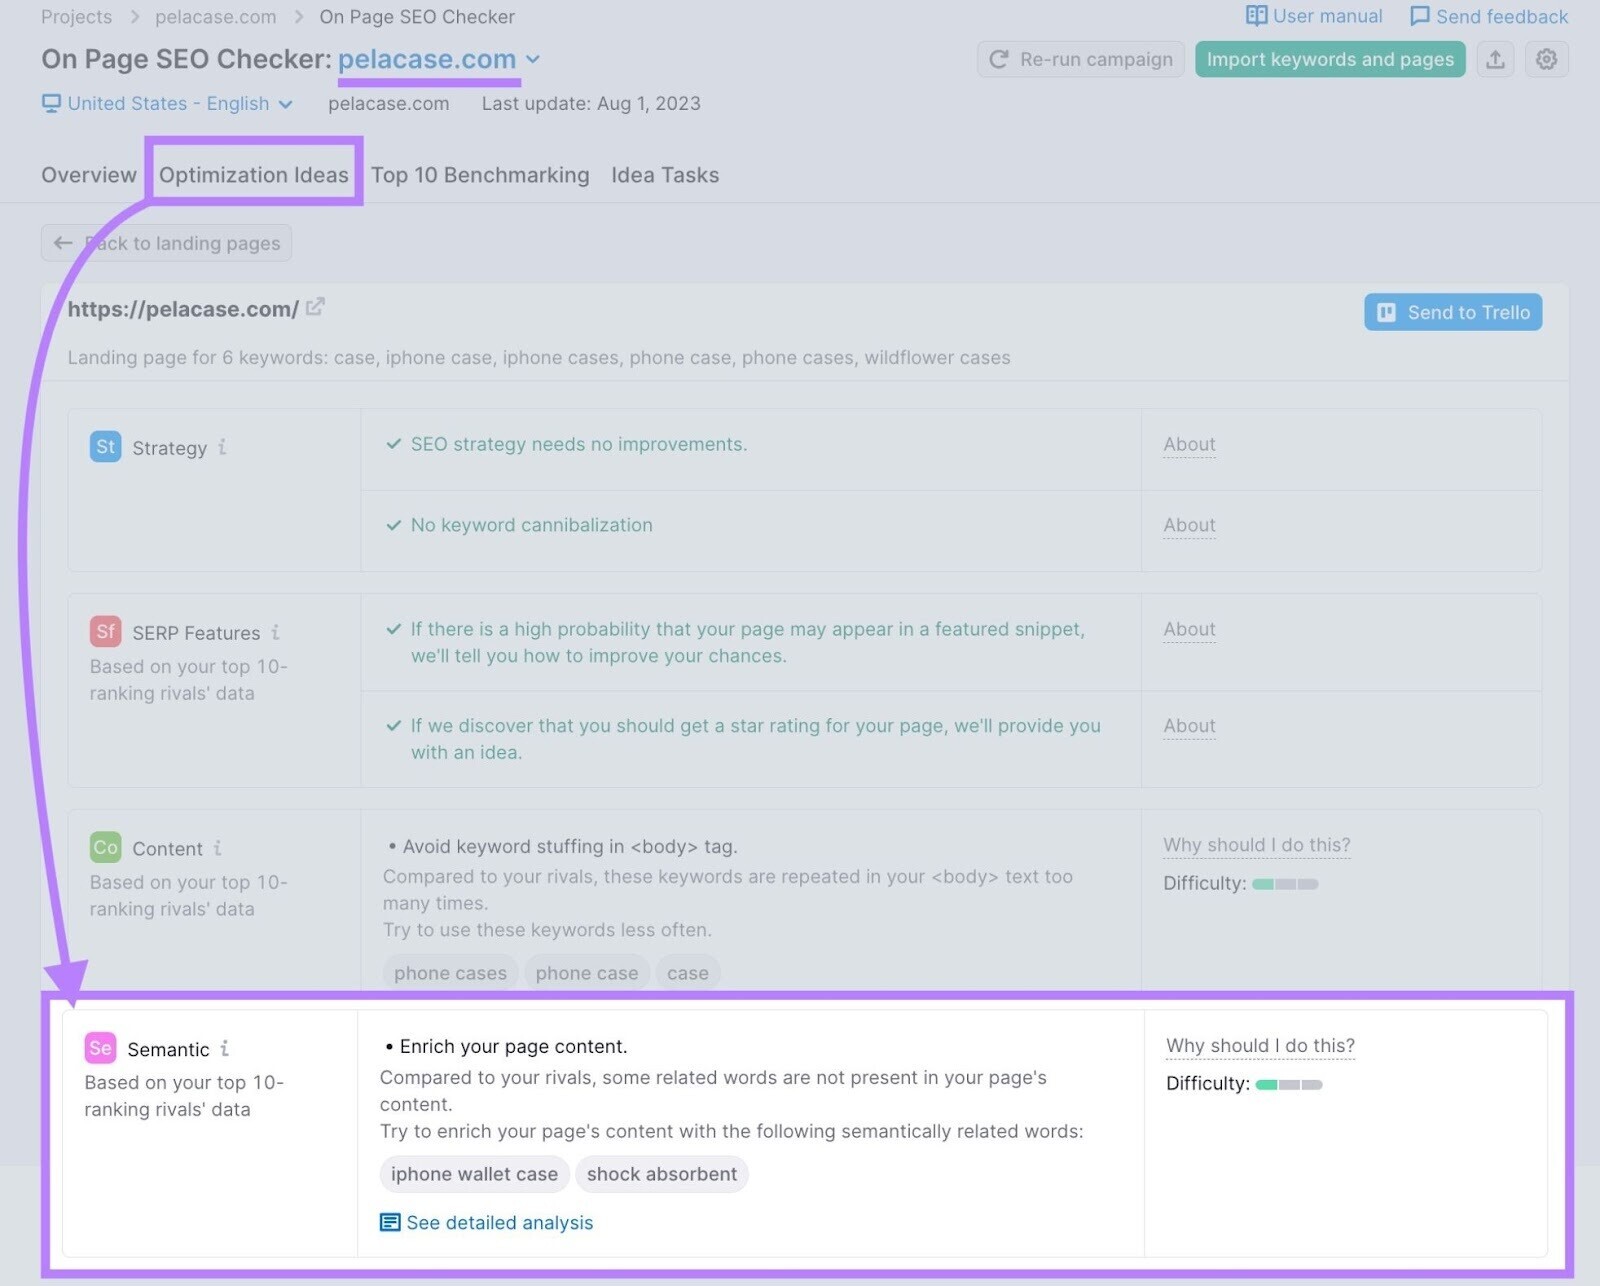The height and width of the screenshot is (1286, 1600).
Task: Open the export (upload) icon button
Action: (1495, 59)
